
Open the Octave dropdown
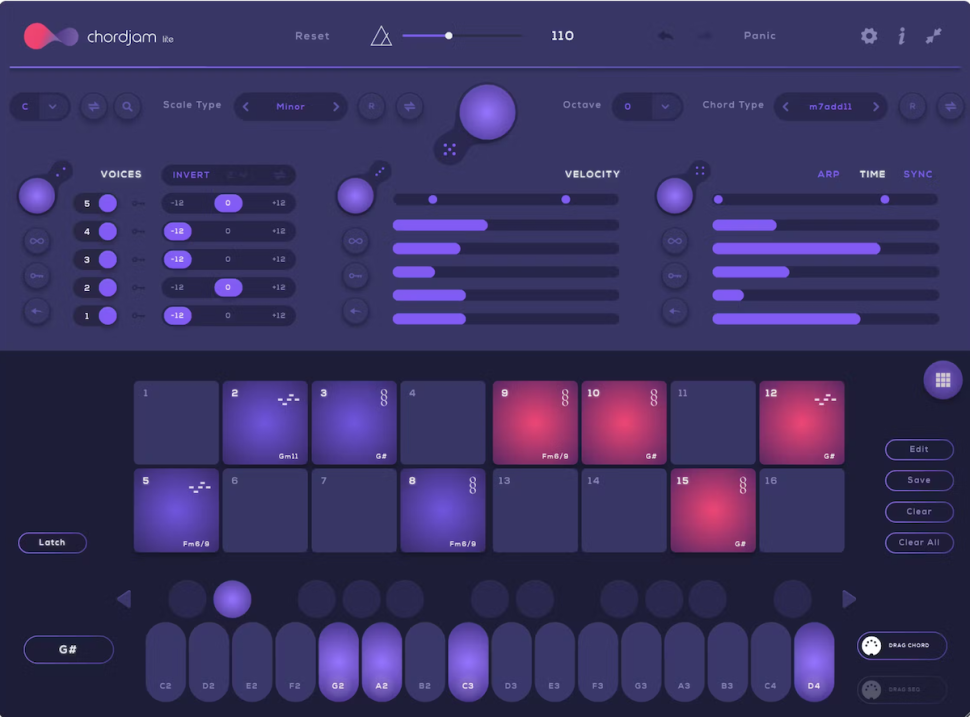click(x=647, y=106)
